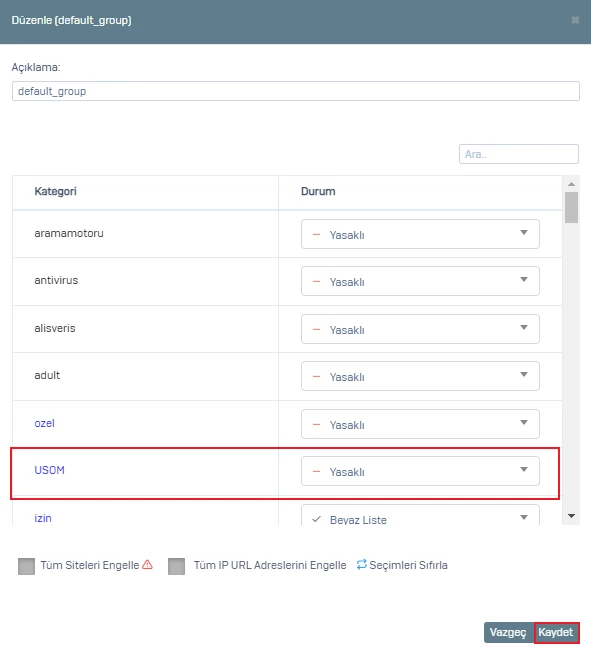Click the Kategori column header
This screenshot has height=655, width=591.
tap(56, 191)
